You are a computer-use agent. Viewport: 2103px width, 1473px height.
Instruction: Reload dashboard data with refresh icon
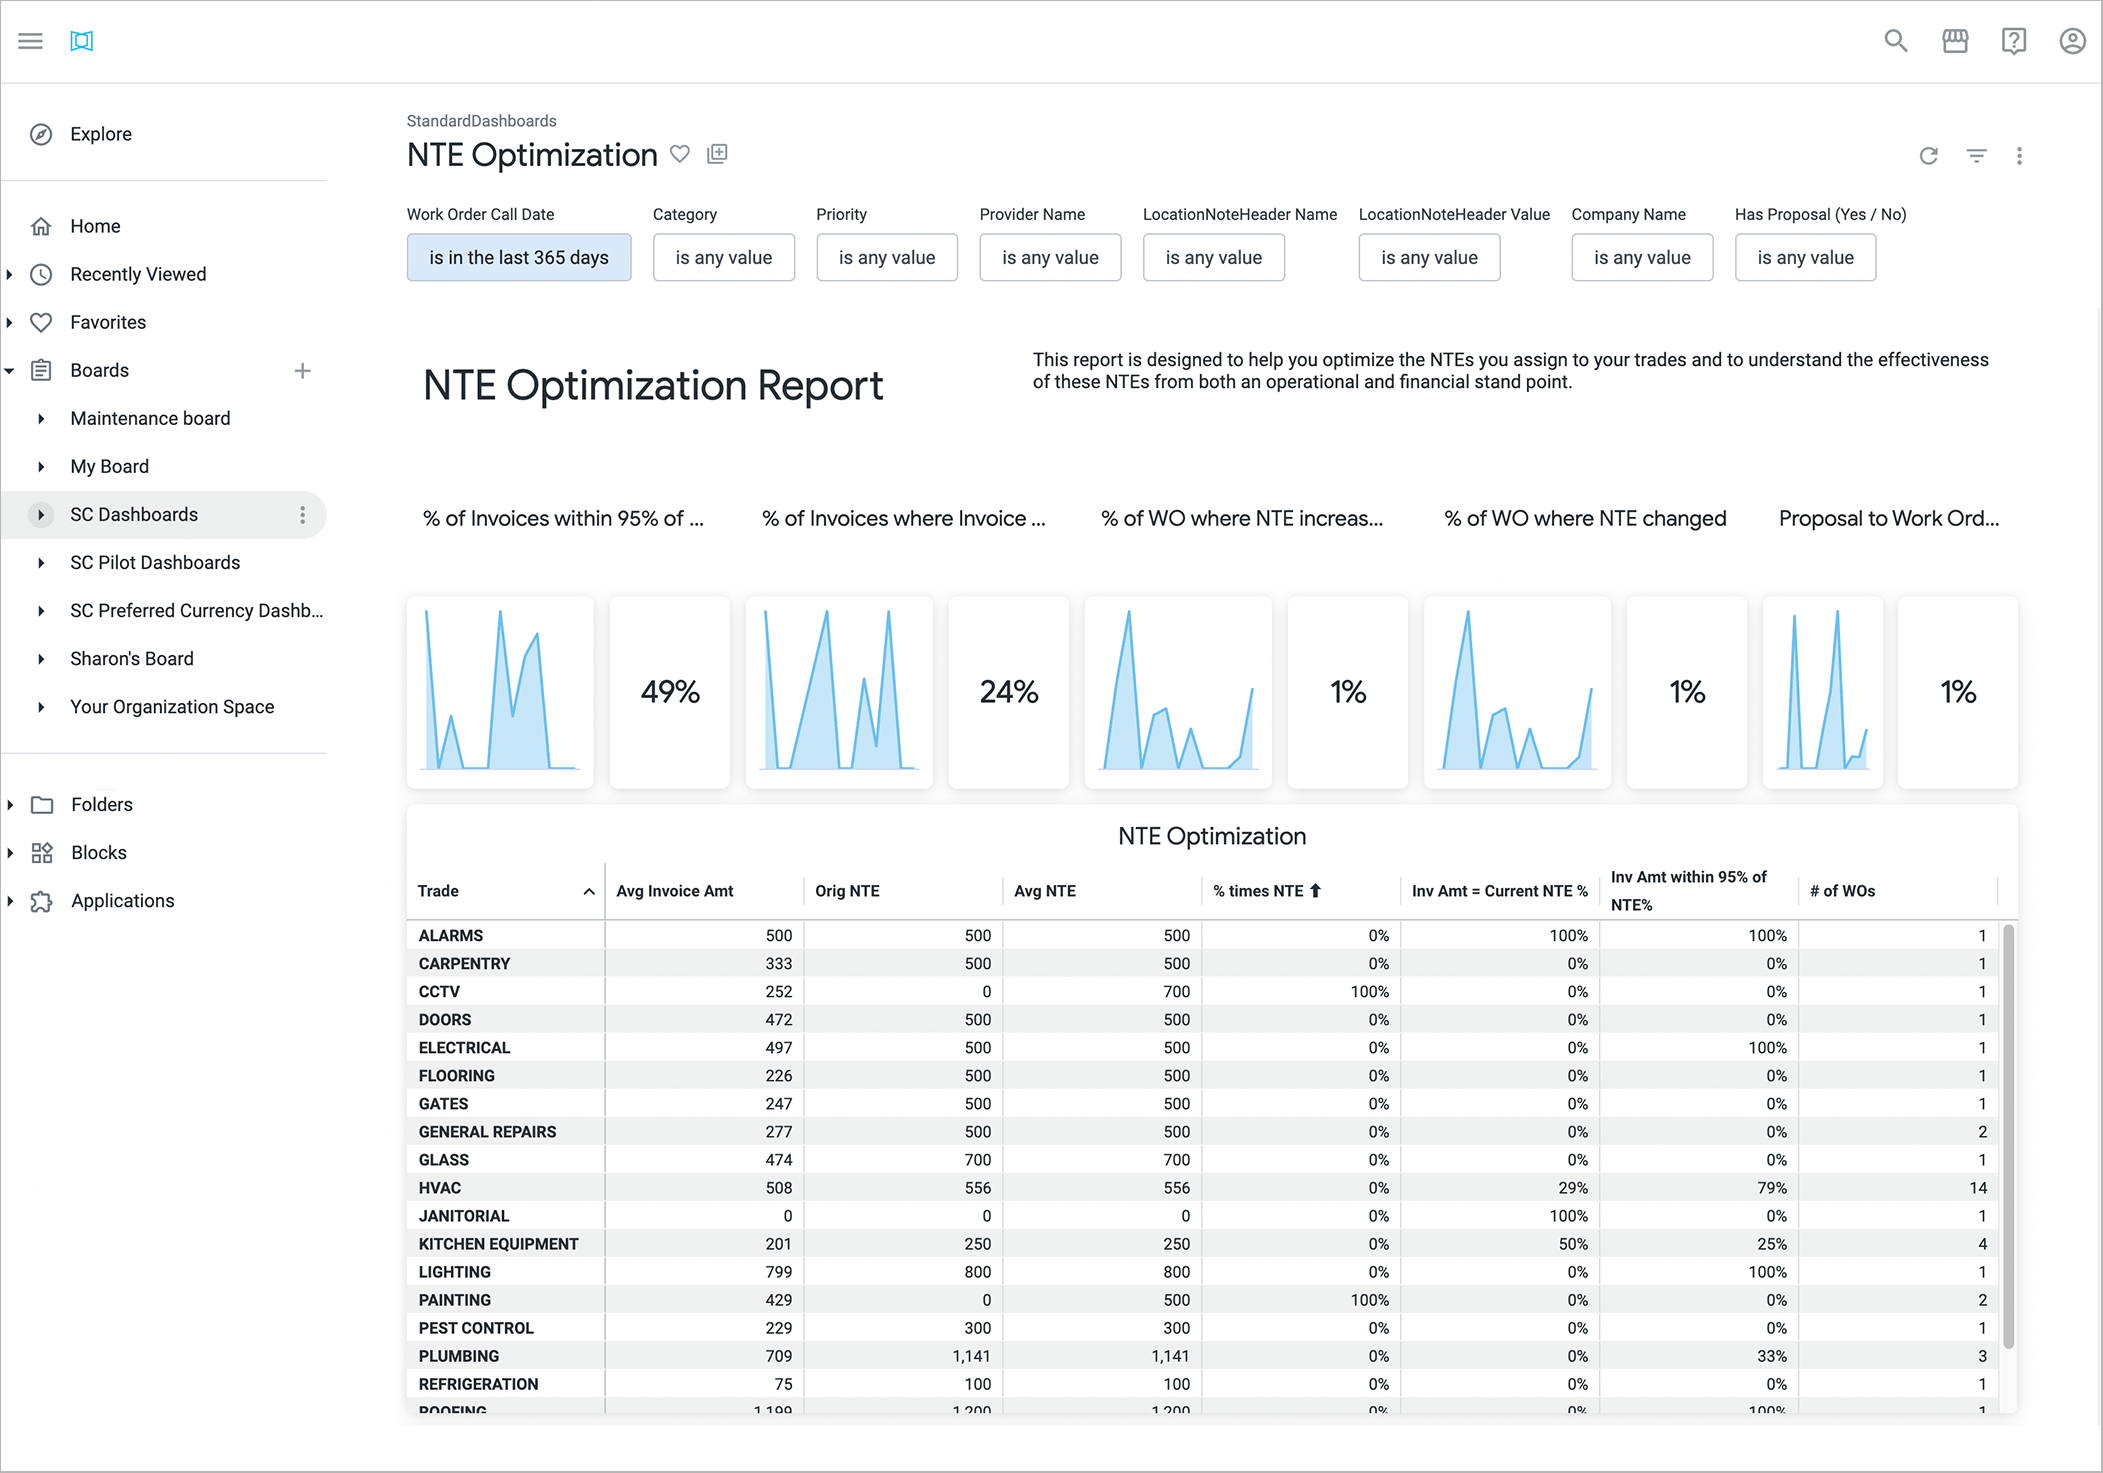[x=1929, y=156]
